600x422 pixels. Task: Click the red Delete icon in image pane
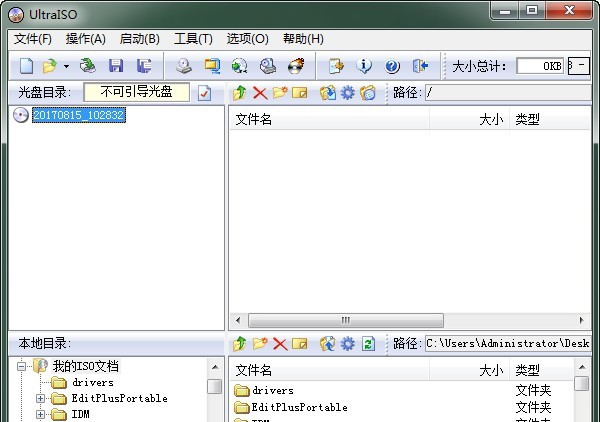tap(260, 93)
